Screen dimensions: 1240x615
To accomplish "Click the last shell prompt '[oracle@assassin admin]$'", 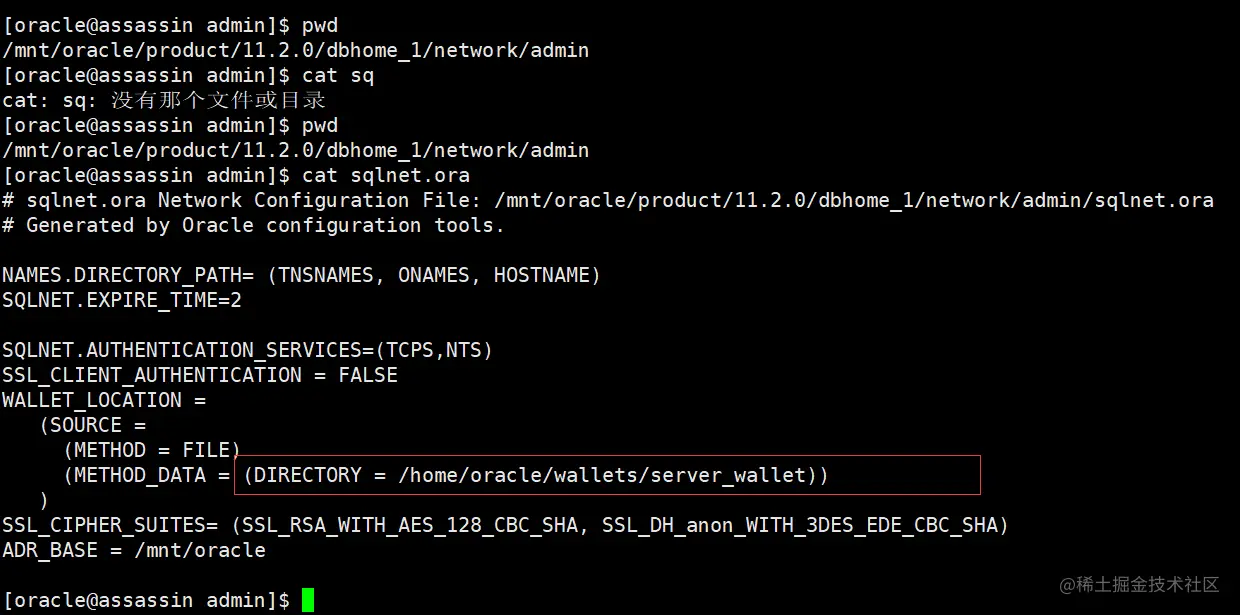I will [x=146, y=600].
